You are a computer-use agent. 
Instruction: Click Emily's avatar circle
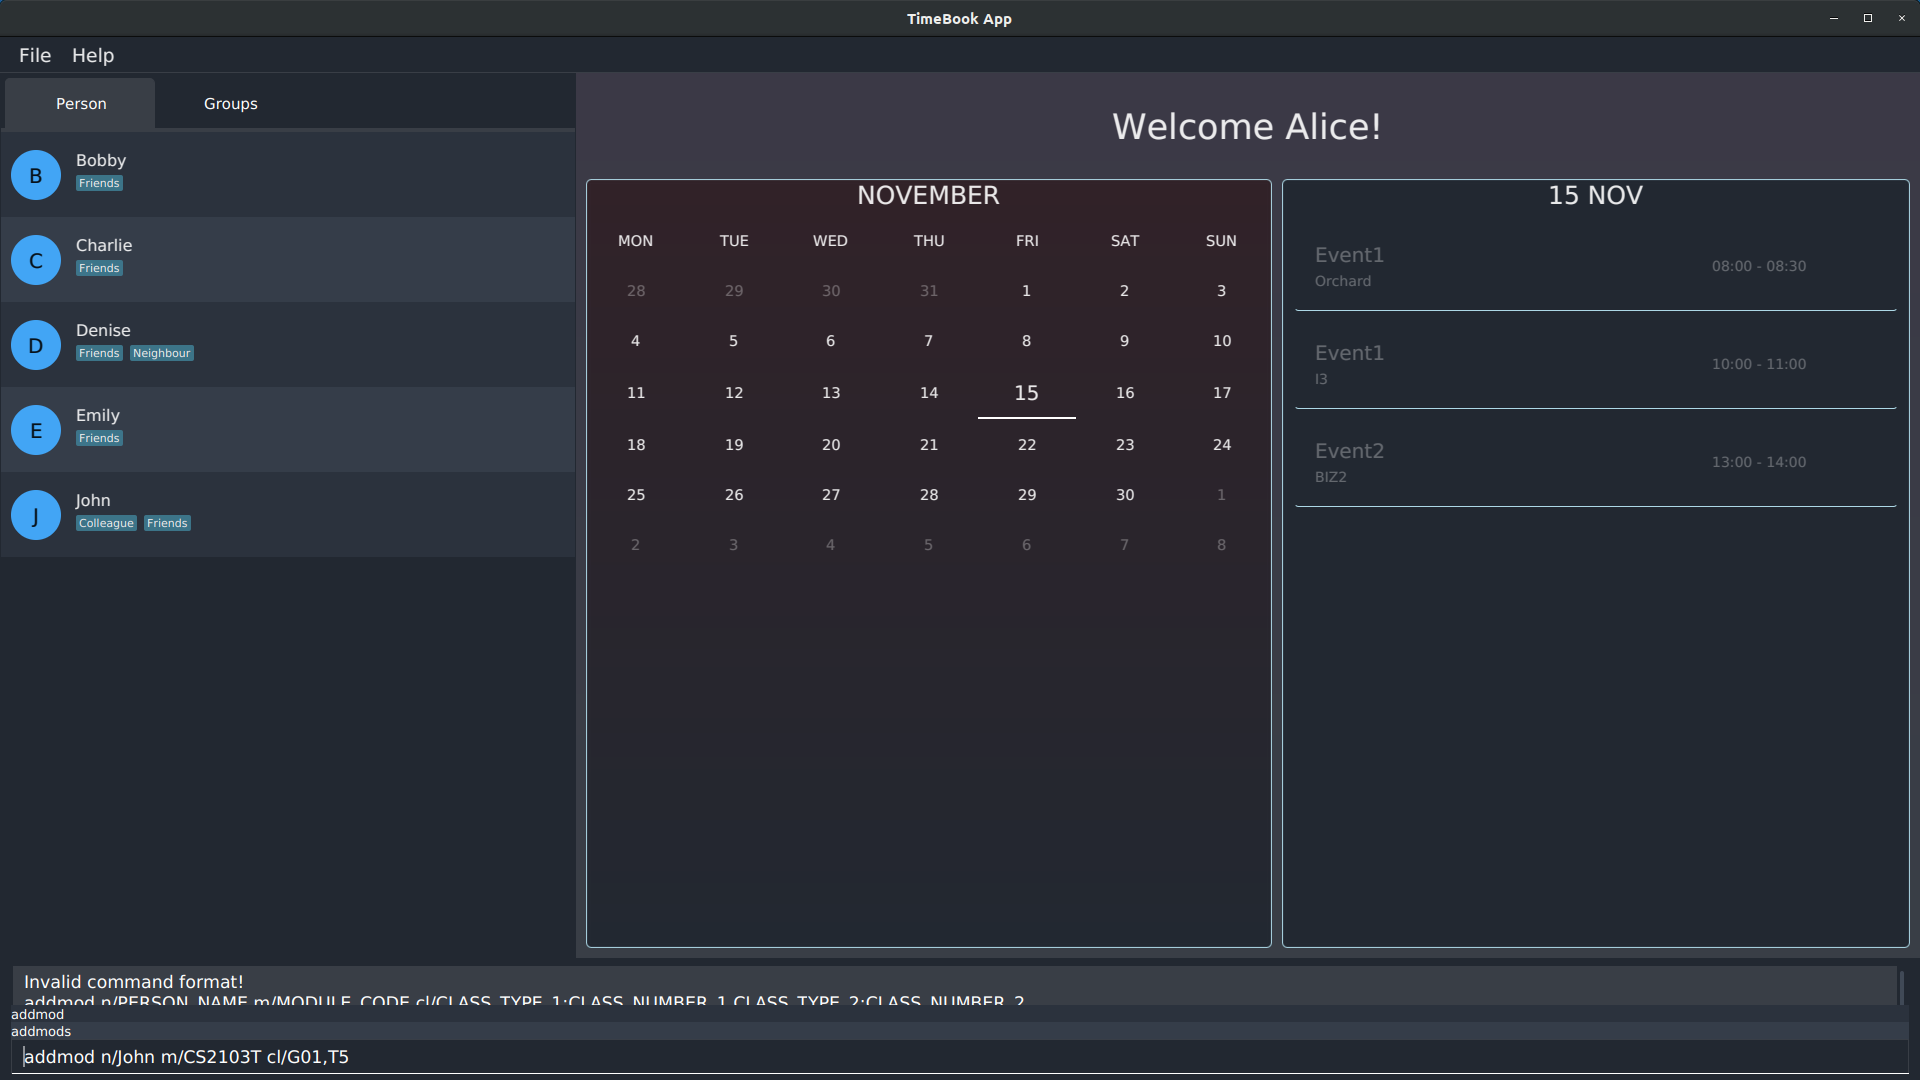pyautogui.click(x=36, y=430)
